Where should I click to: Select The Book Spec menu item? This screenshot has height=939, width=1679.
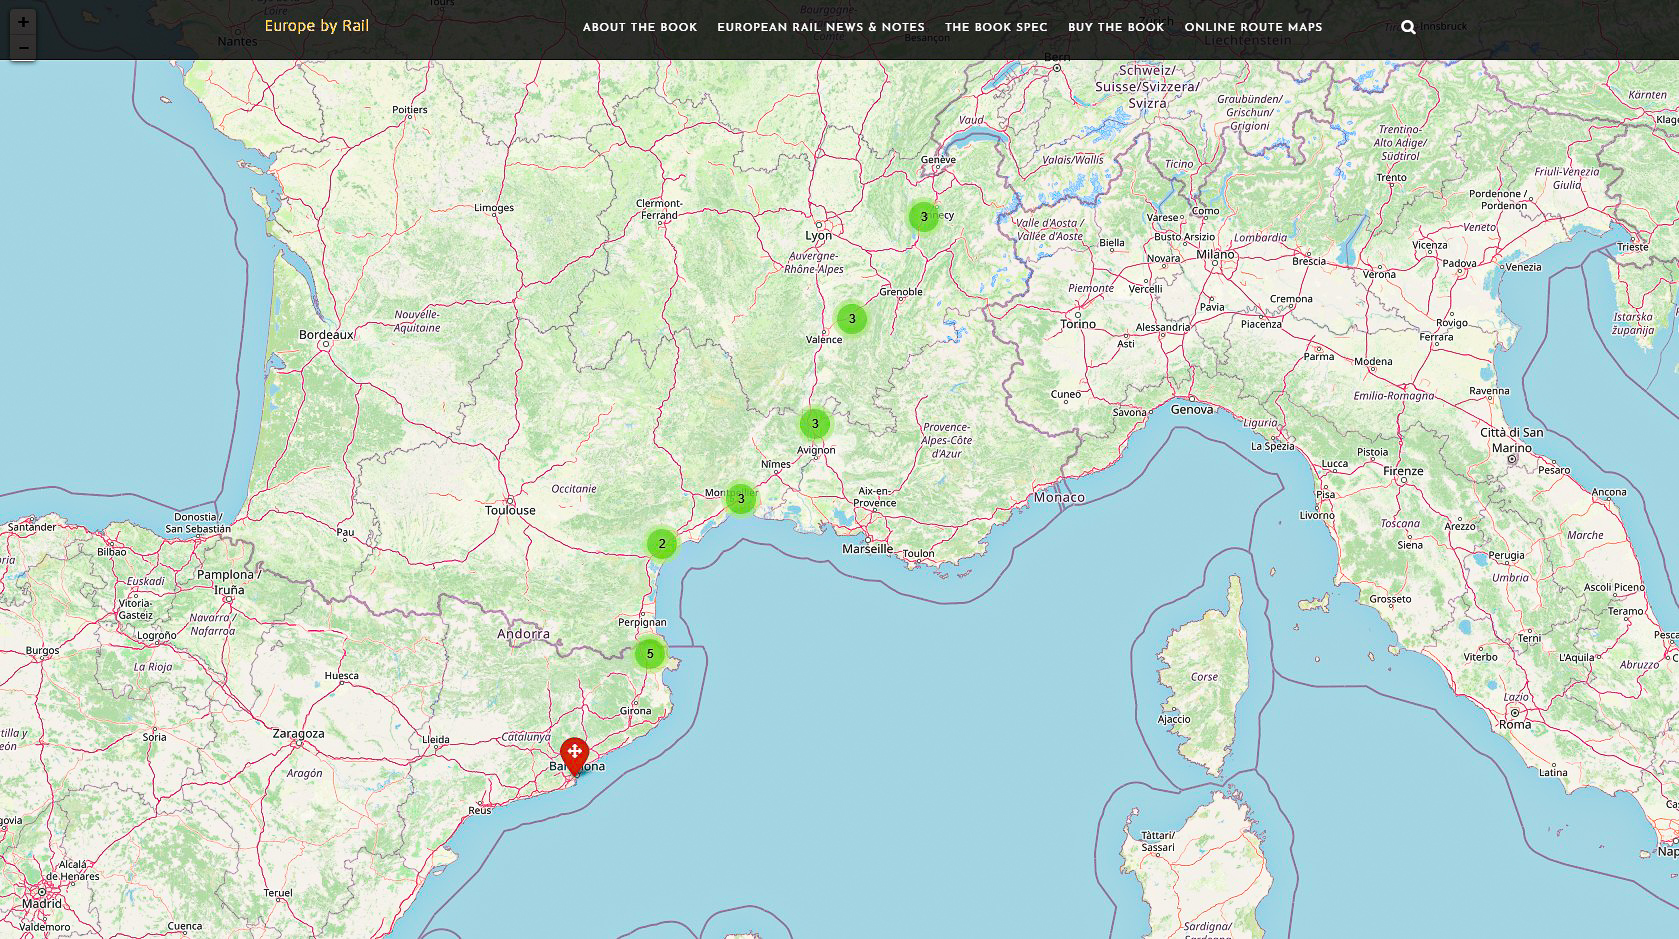[x=996, y=27]
